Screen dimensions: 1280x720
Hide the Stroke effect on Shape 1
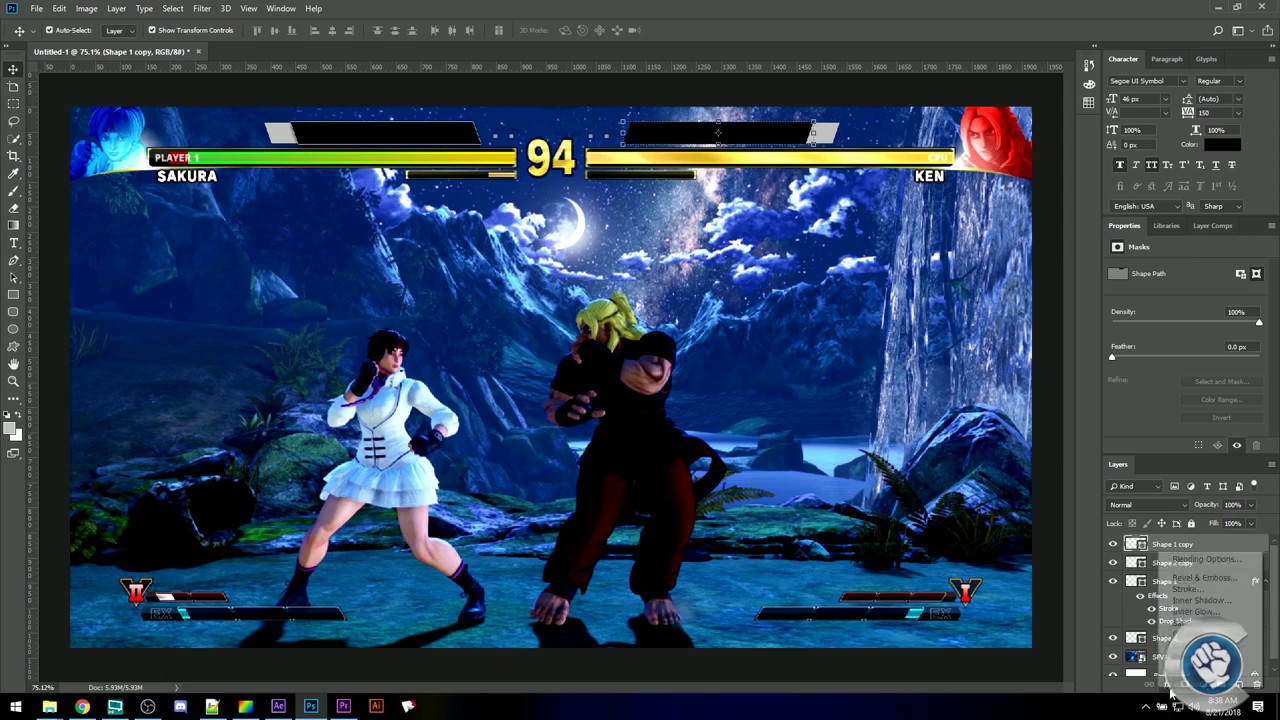click(1151, 608)
